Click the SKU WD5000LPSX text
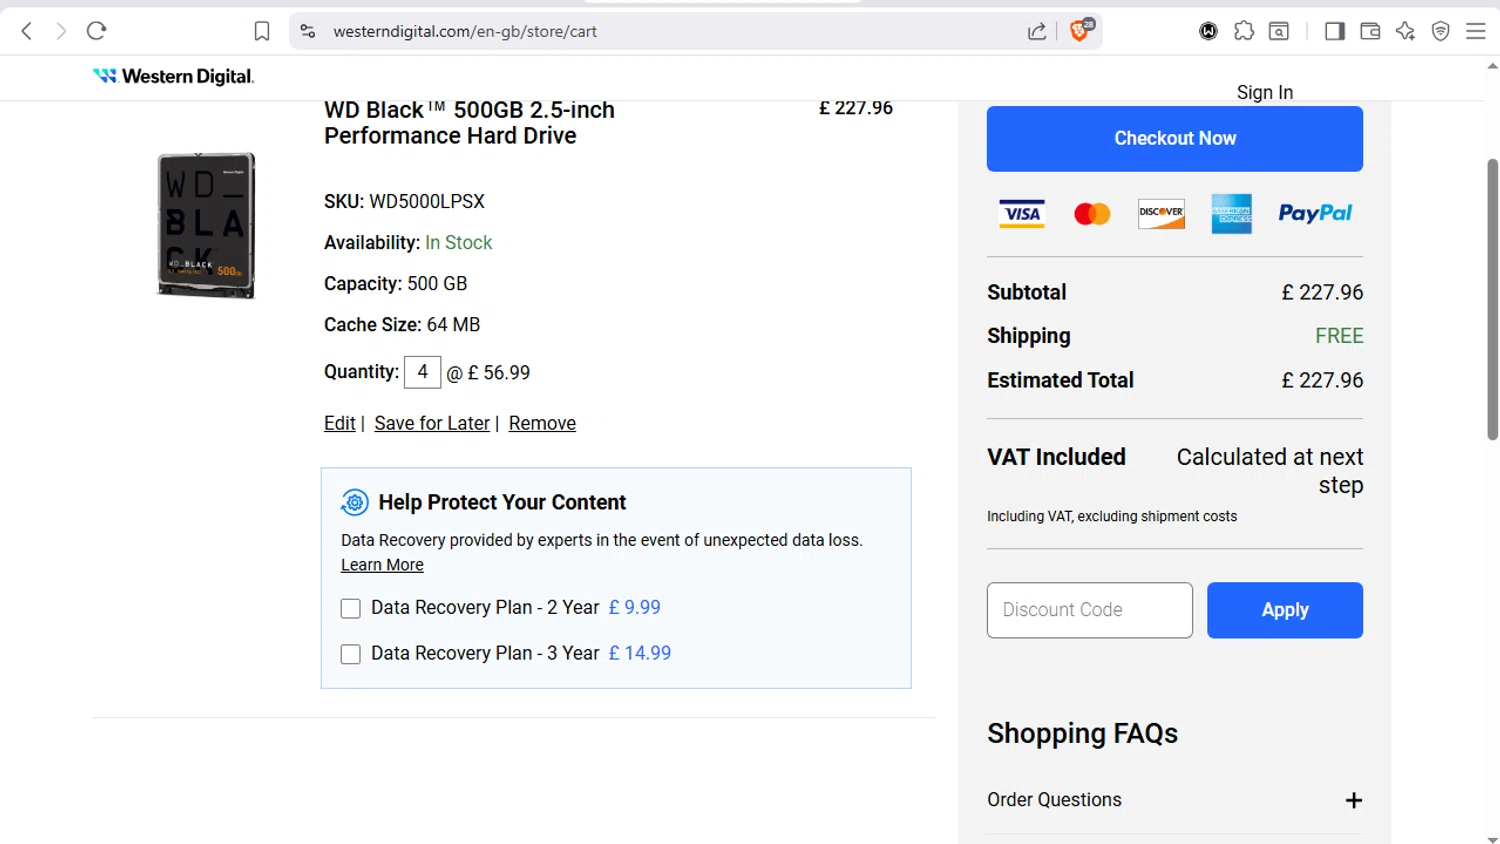Viewport: 1500px width, 844px height. coord(404,201)
